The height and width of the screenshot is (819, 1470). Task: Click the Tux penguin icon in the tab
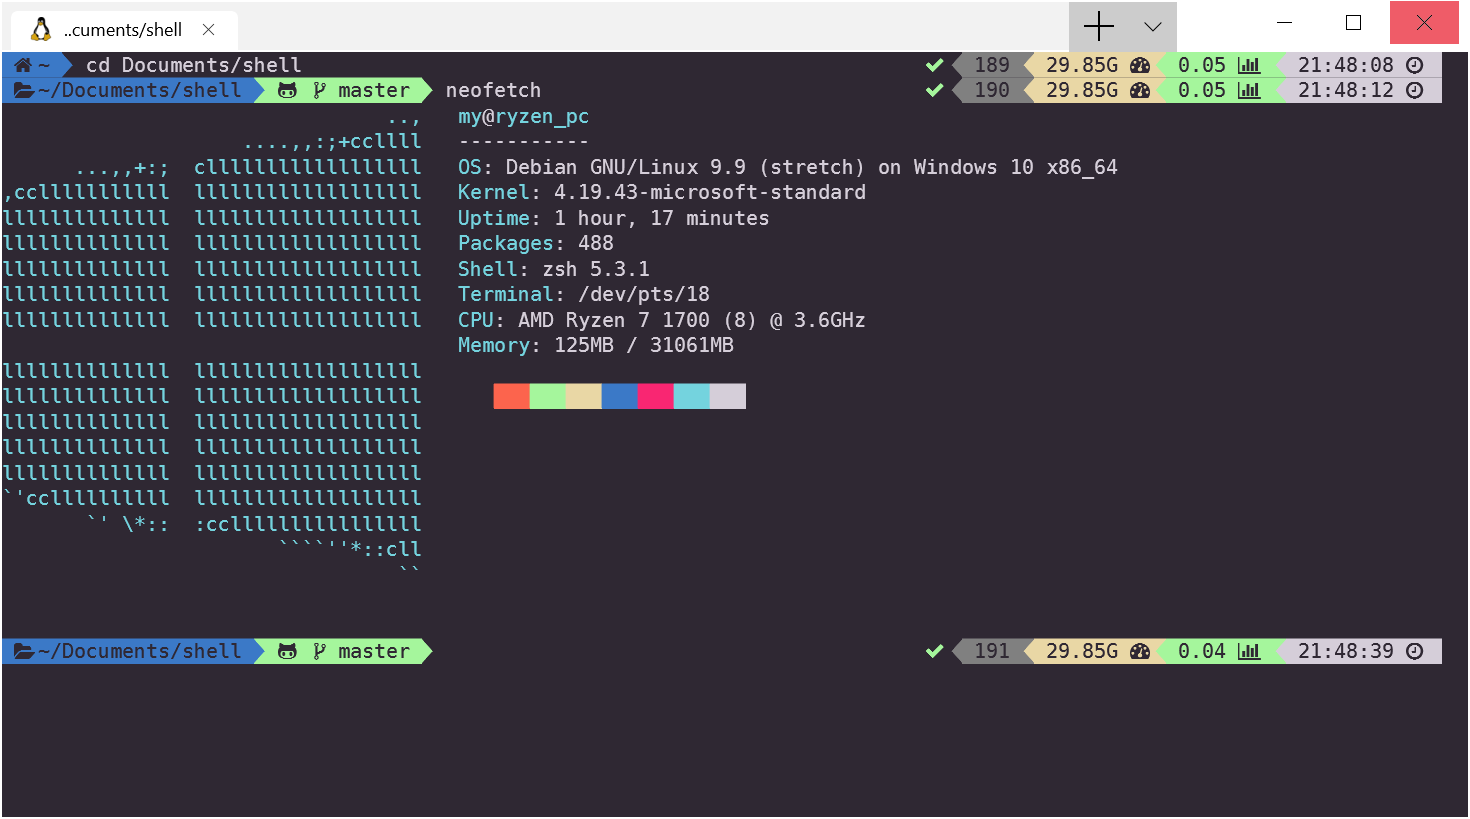pos(41,29)
